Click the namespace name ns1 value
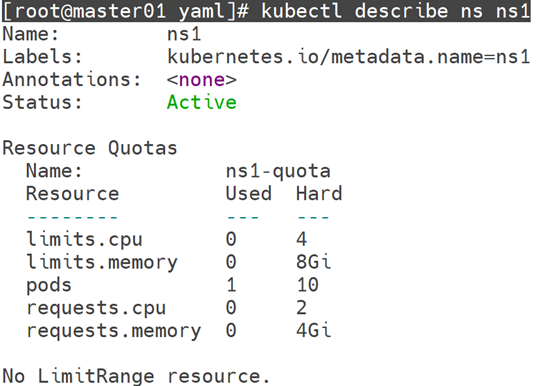This screenshot has height=386, width=547. [x=184, y=34]
